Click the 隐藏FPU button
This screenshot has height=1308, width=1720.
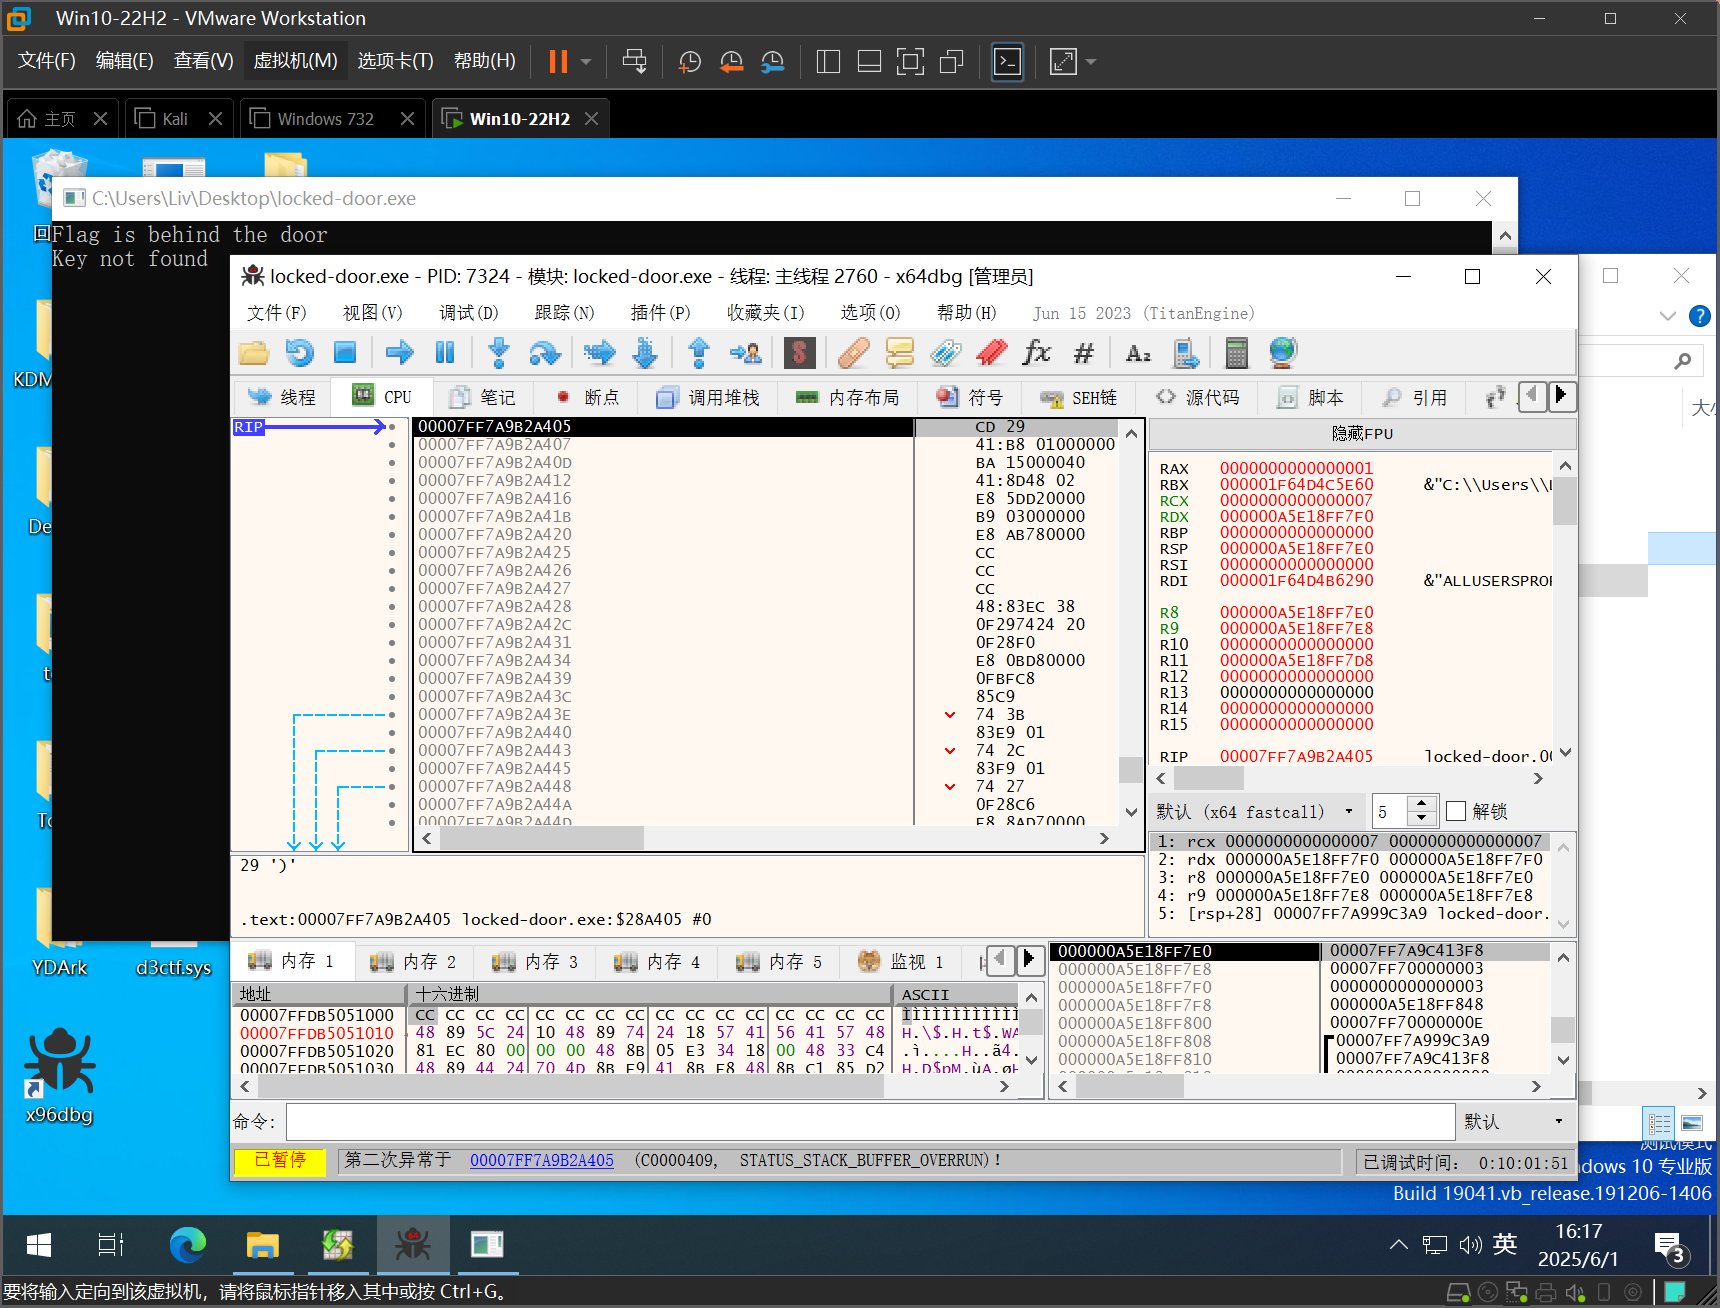1362,433
